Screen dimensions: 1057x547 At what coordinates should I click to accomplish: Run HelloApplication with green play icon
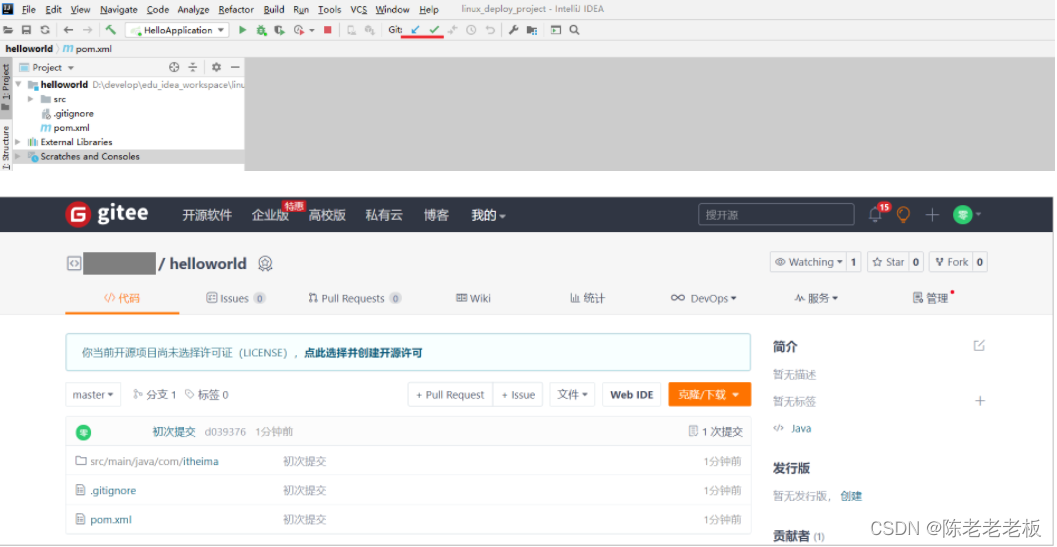pos(243,30)
